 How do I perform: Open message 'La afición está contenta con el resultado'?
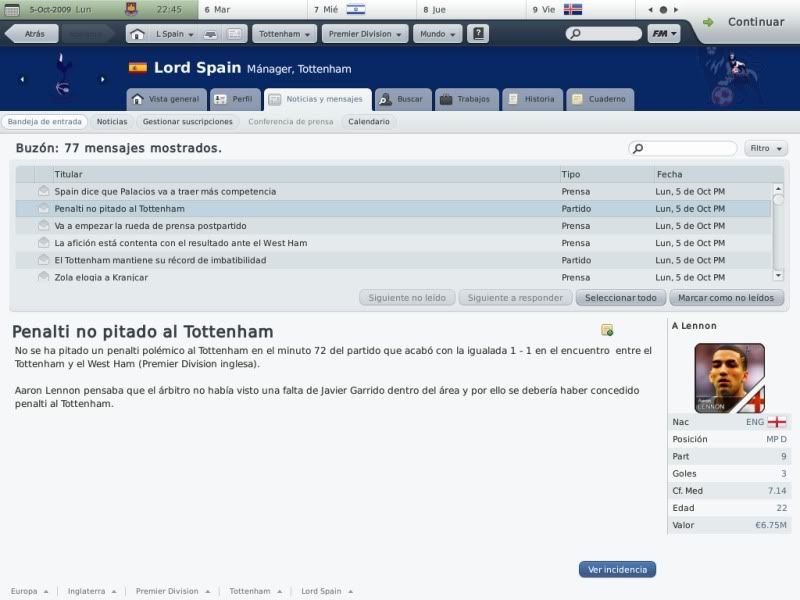pyautogui.click(x=393, y=243)
